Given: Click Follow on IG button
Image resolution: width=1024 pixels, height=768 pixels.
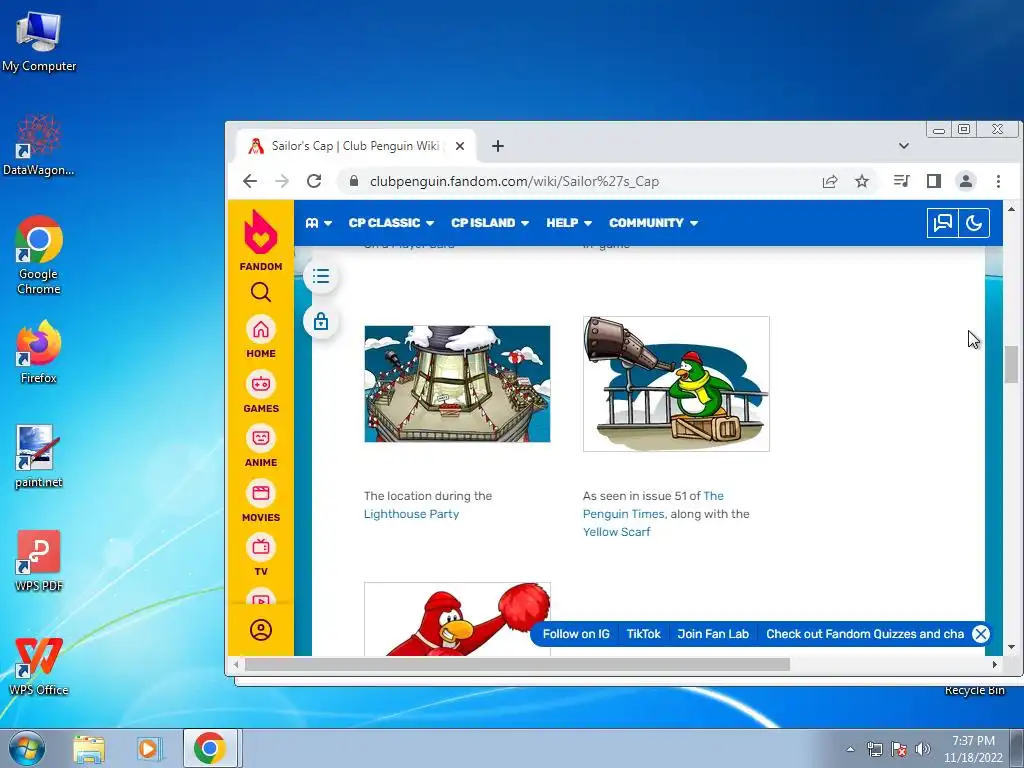Looking at the screenshot, I should pos(576,634).
